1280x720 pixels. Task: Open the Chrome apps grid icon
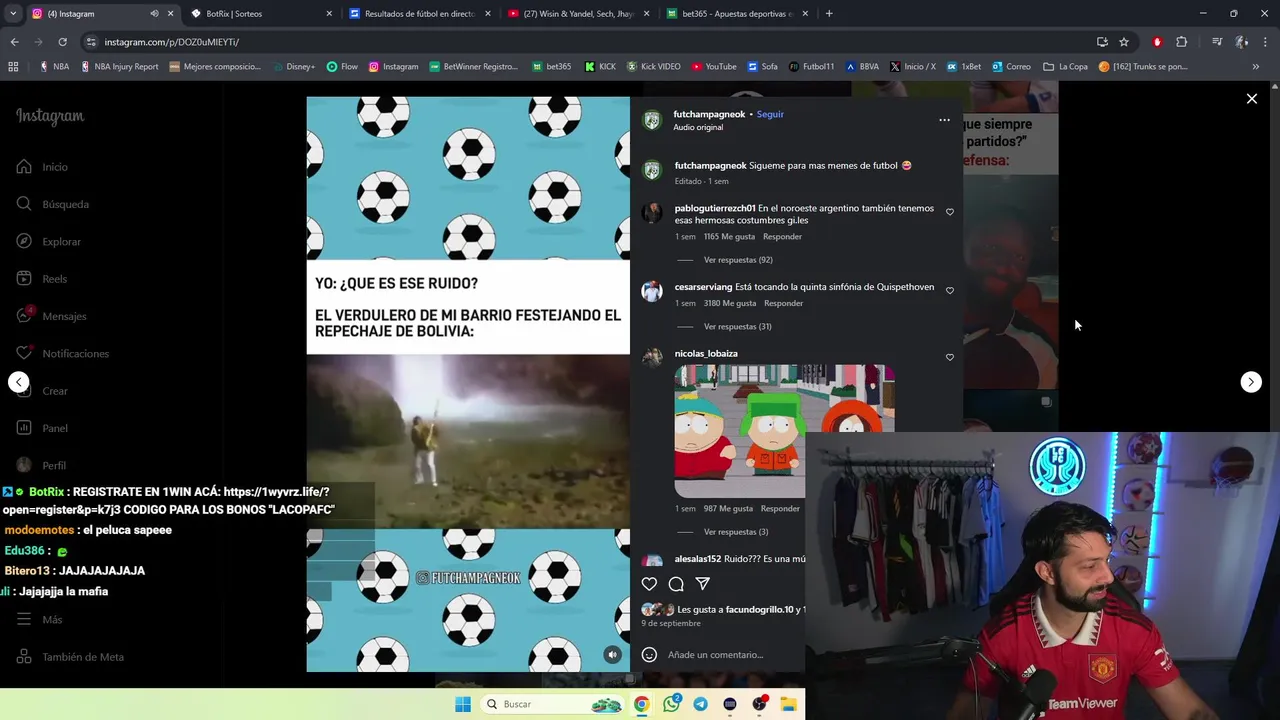(x=13, y=67)
